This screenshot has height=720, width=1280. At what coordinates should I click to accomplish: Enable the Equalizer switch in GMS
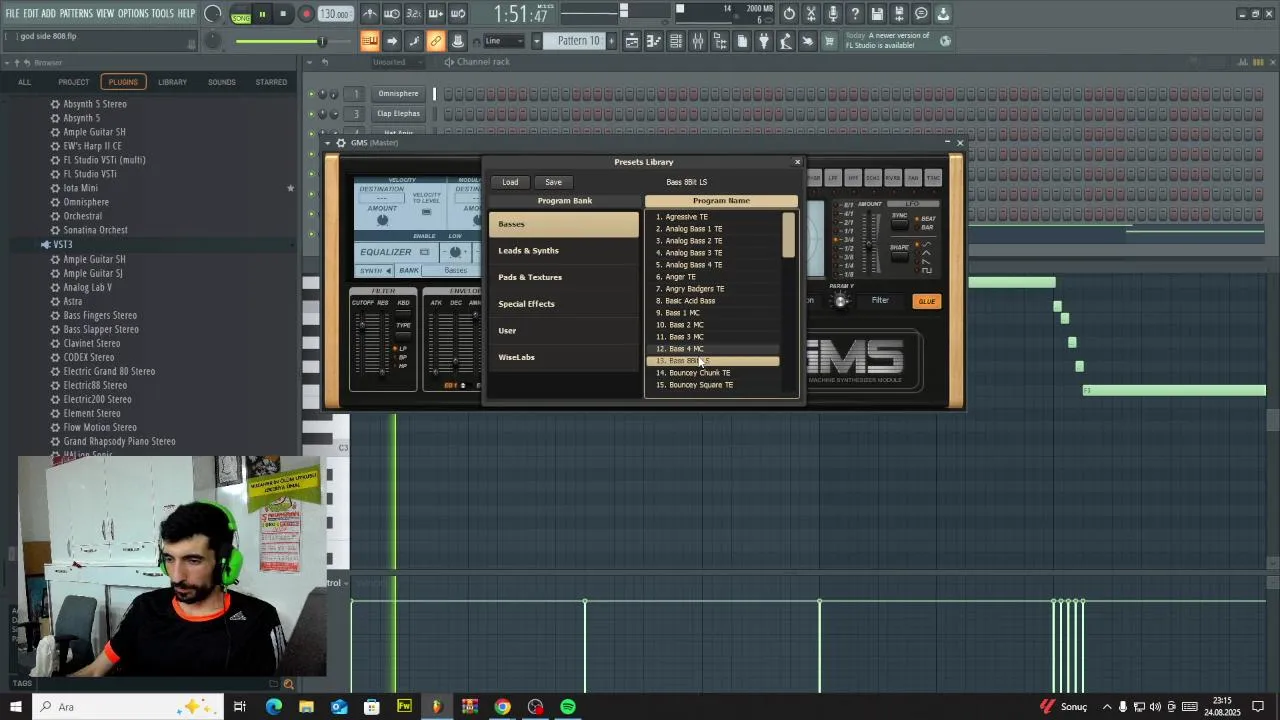[x=424, y=252]
